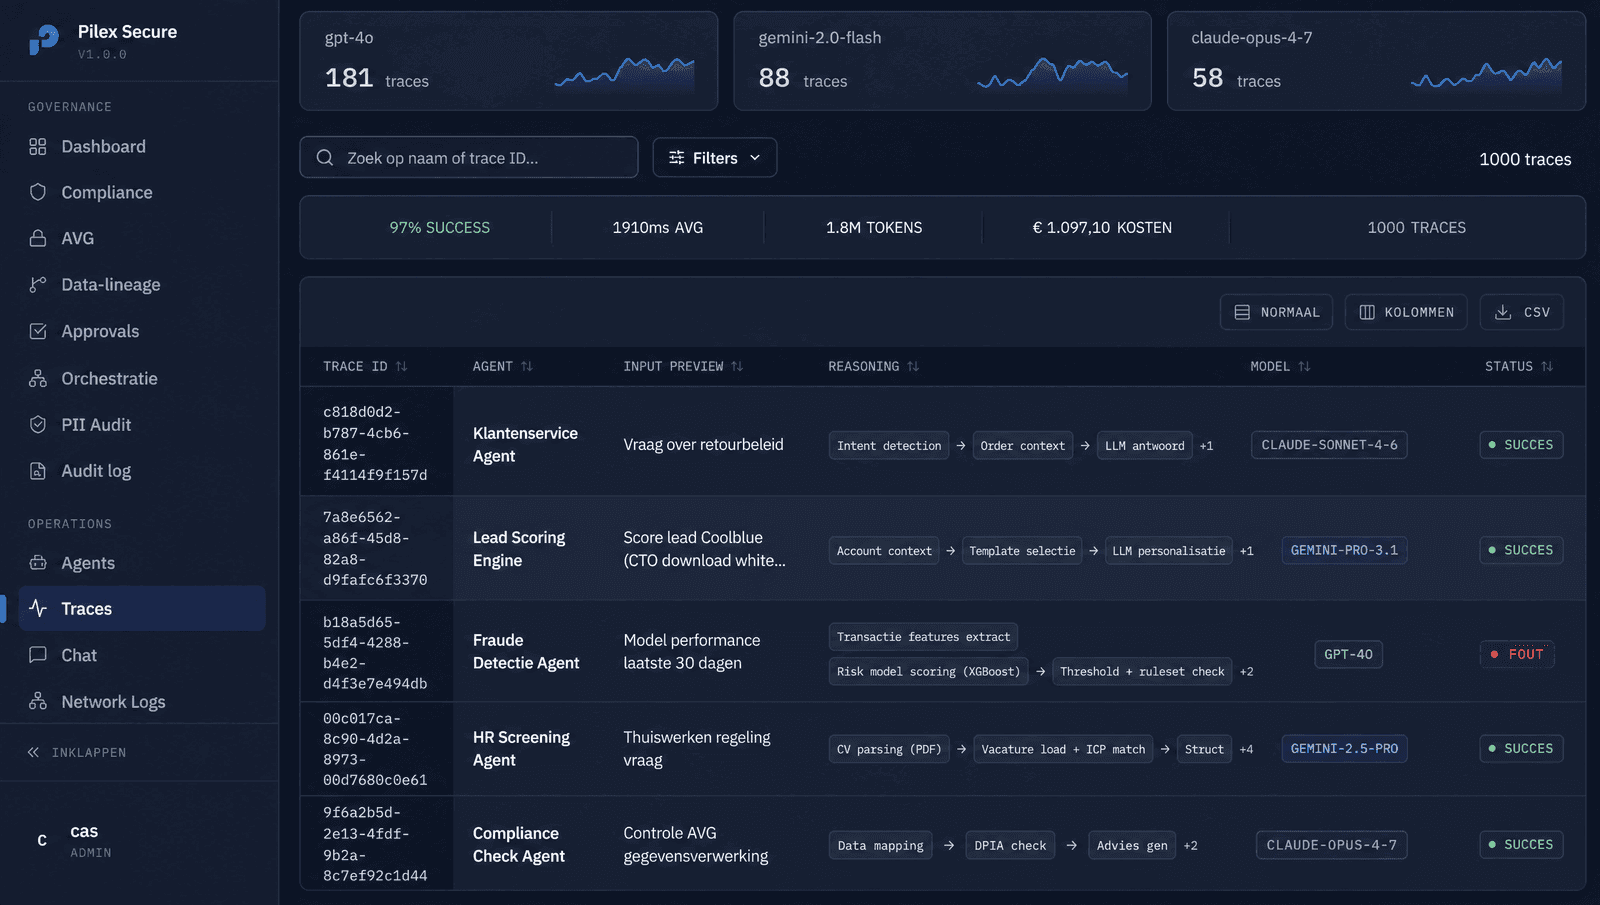Click the collapse chevrons beside Inklappen
This screenshot has height=905, width=1600.
[x=33, y=752]
